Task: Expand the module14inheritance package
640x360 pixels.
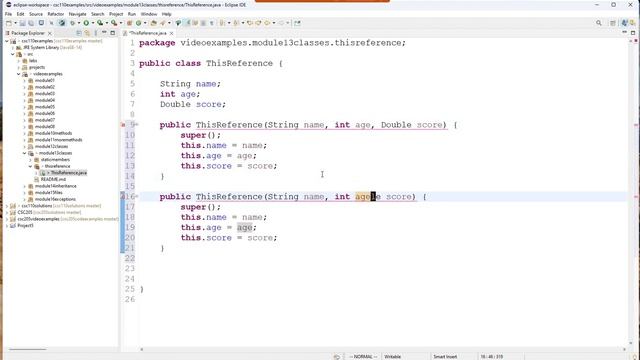Action: (x=24, y=186)
